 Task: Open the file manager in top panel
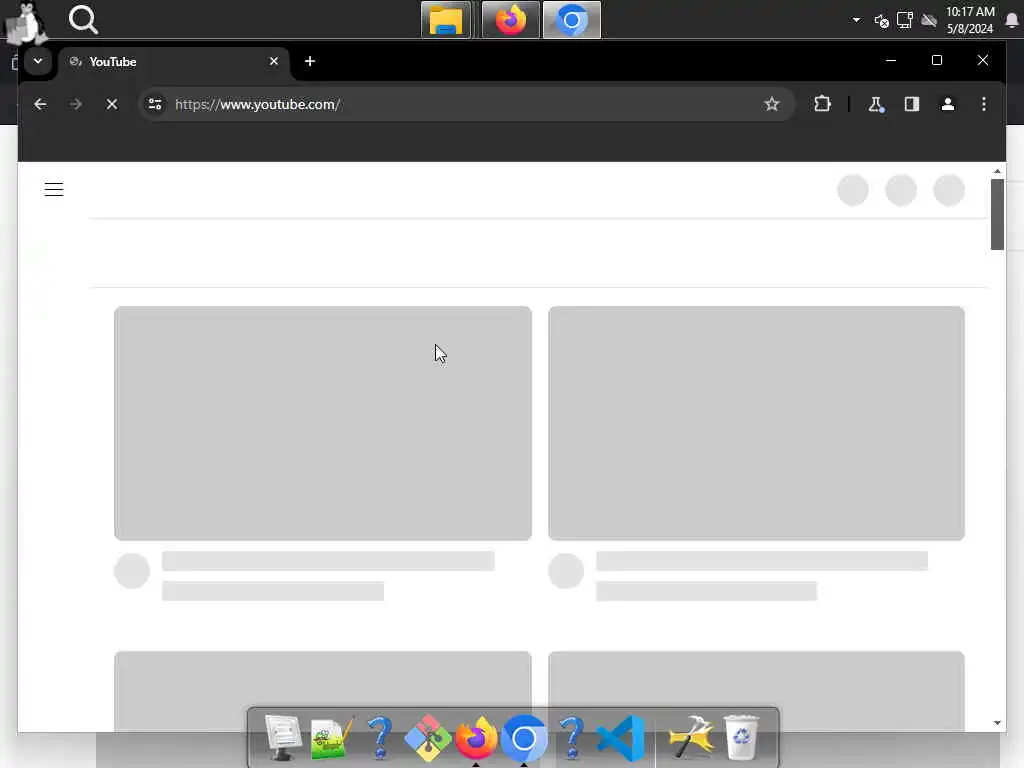tap(446, 20)
